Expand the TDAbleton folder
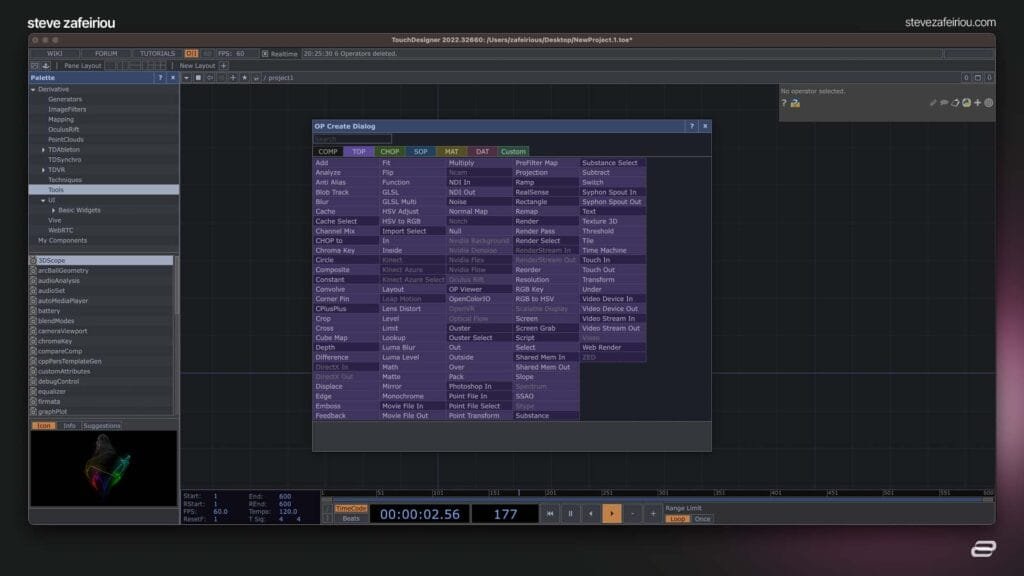The width and height of the screenshot is (1024, 576). coord(43,150)
